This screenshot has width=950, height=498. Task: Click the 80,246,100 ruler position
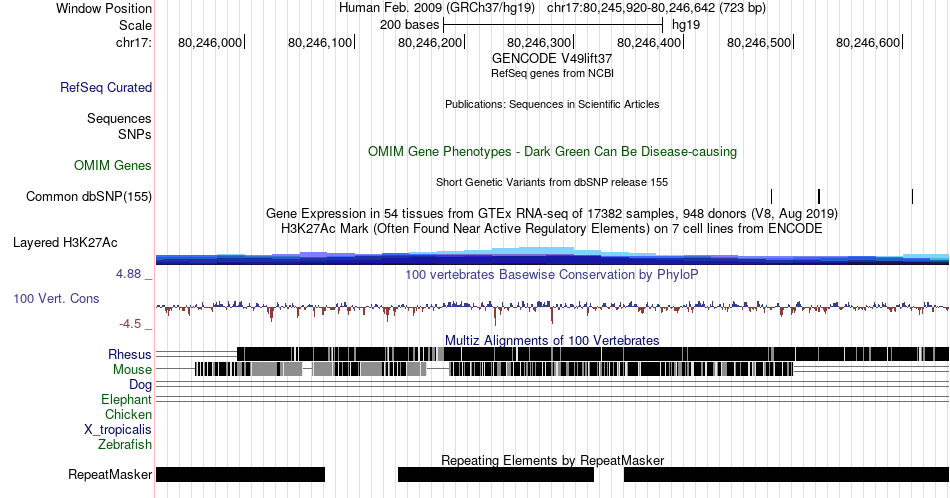(321, 42)
